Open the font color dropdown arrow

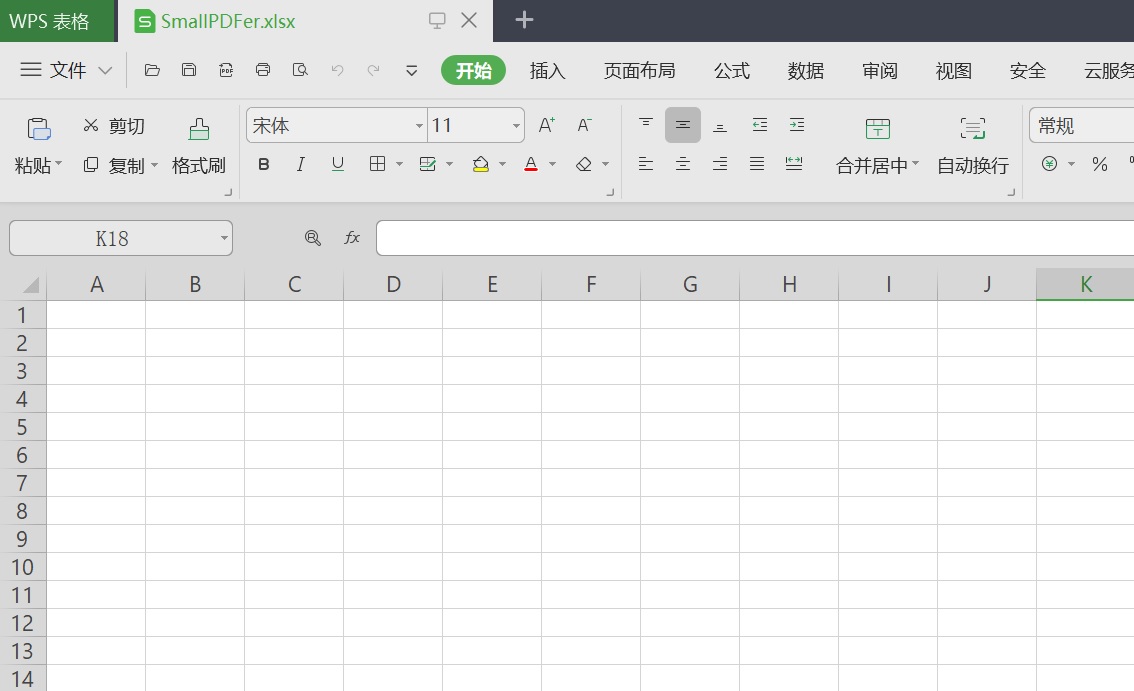point(553,164)
